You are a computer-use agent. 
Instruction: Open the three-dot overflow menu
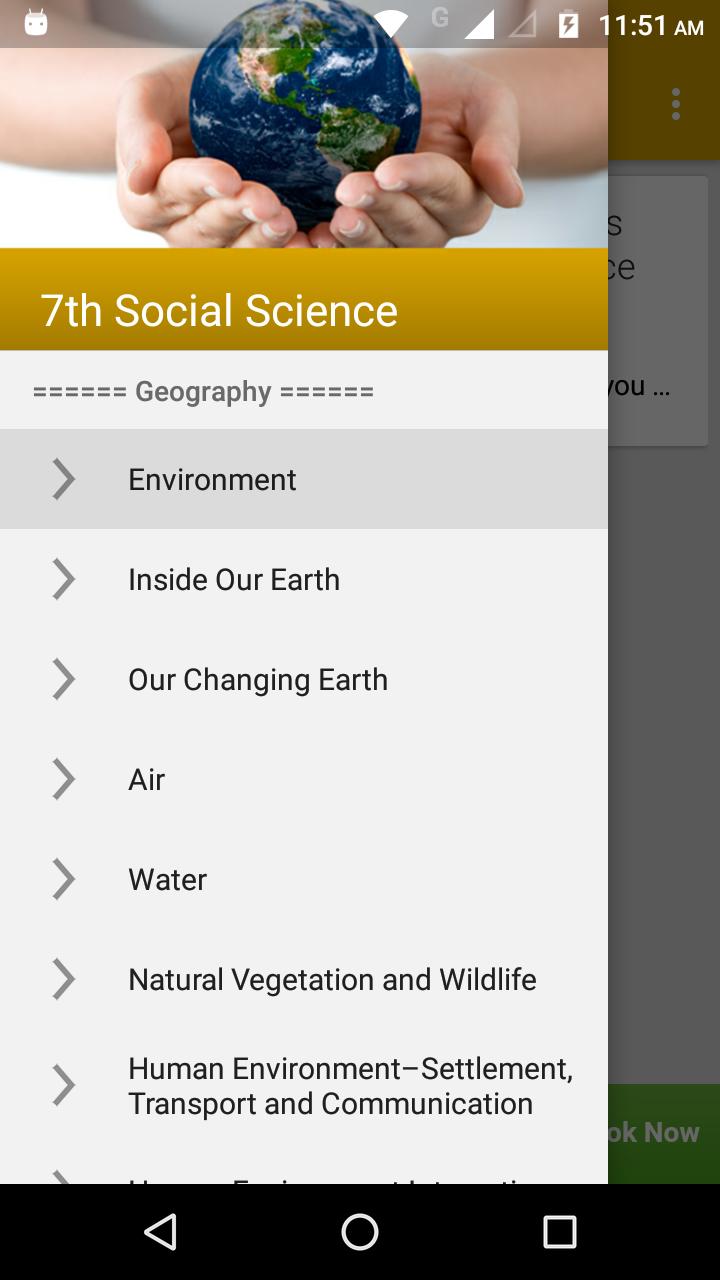click(x=676, y=104)
